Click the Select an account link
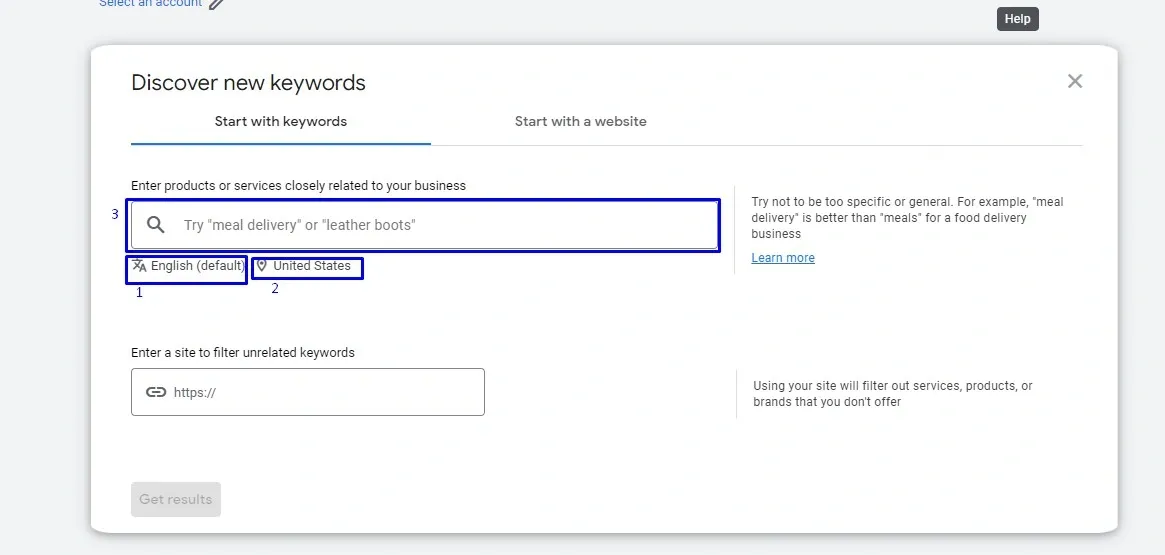 pos(151,3)
